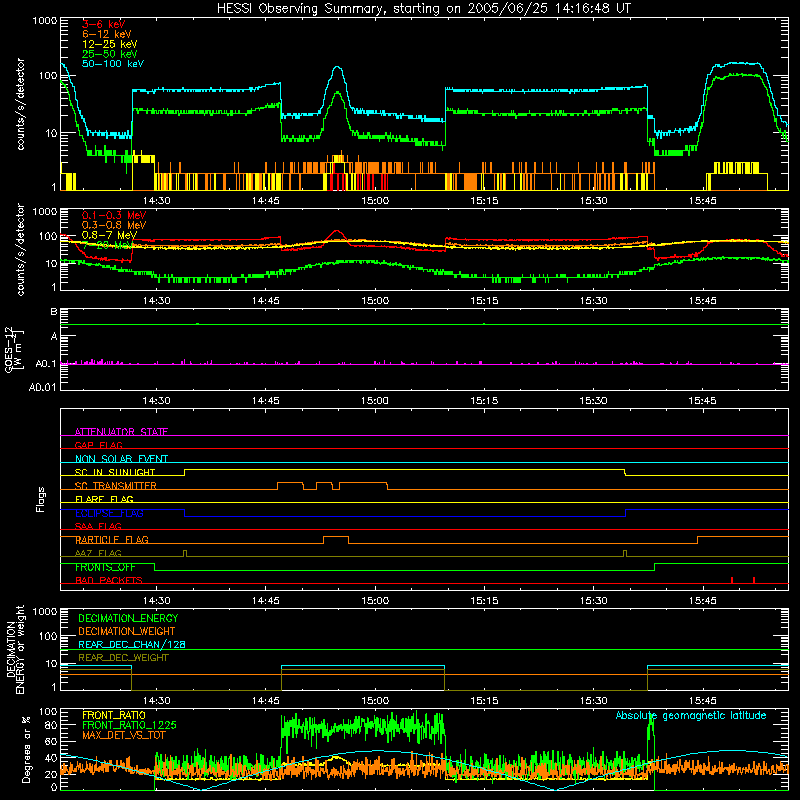Click 14:45 time label under the top plot
Viewport: 800px width, 800px height.
tap(265, 201)
